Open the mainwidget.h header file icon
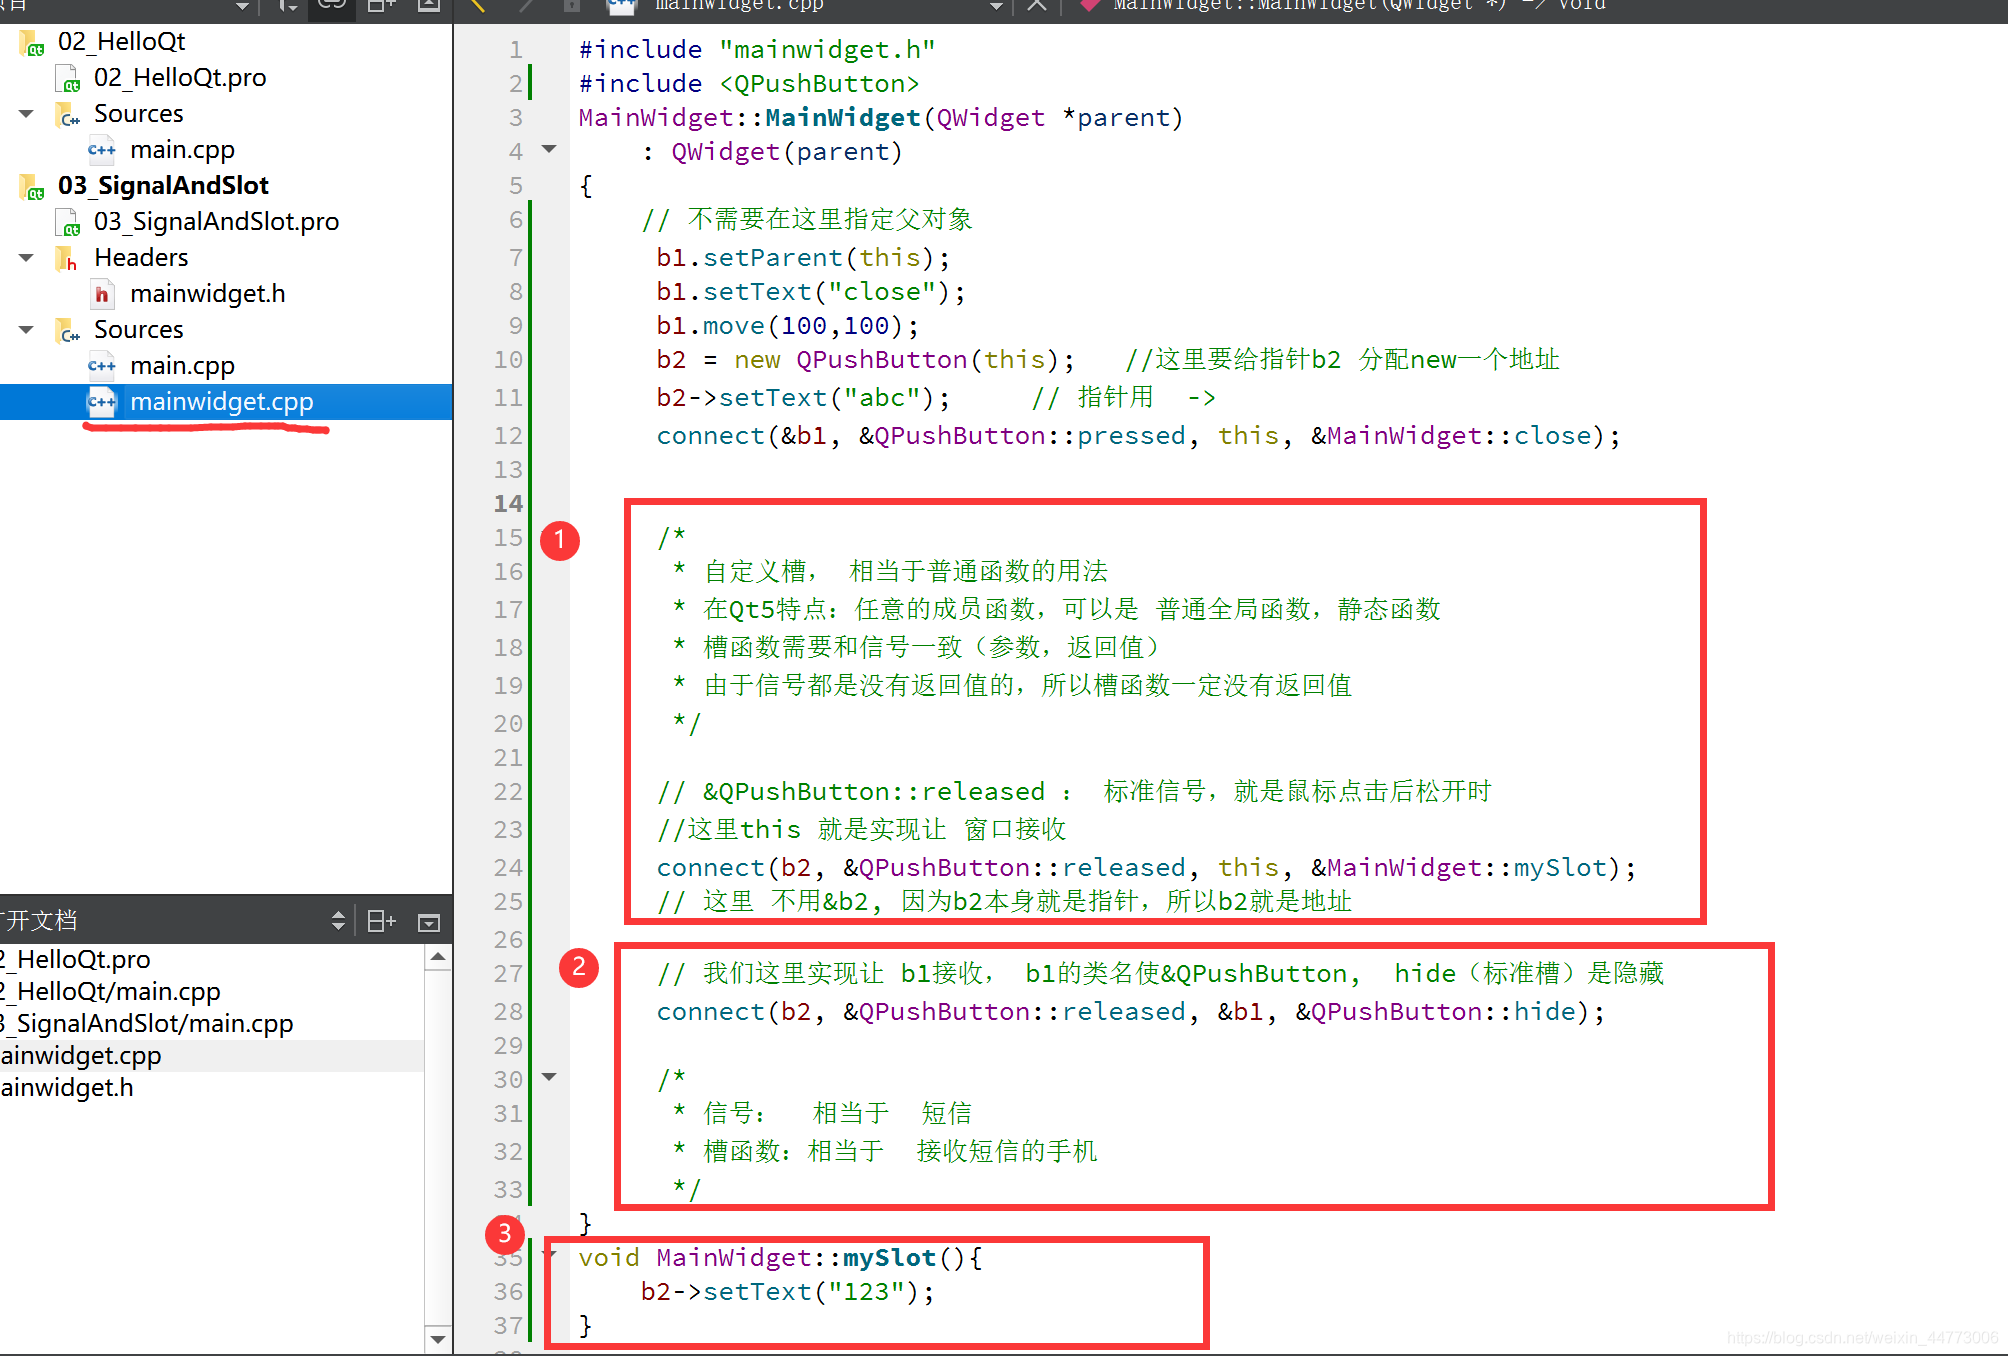Viewport: 2008px width, 1356px height. point(102,294)
